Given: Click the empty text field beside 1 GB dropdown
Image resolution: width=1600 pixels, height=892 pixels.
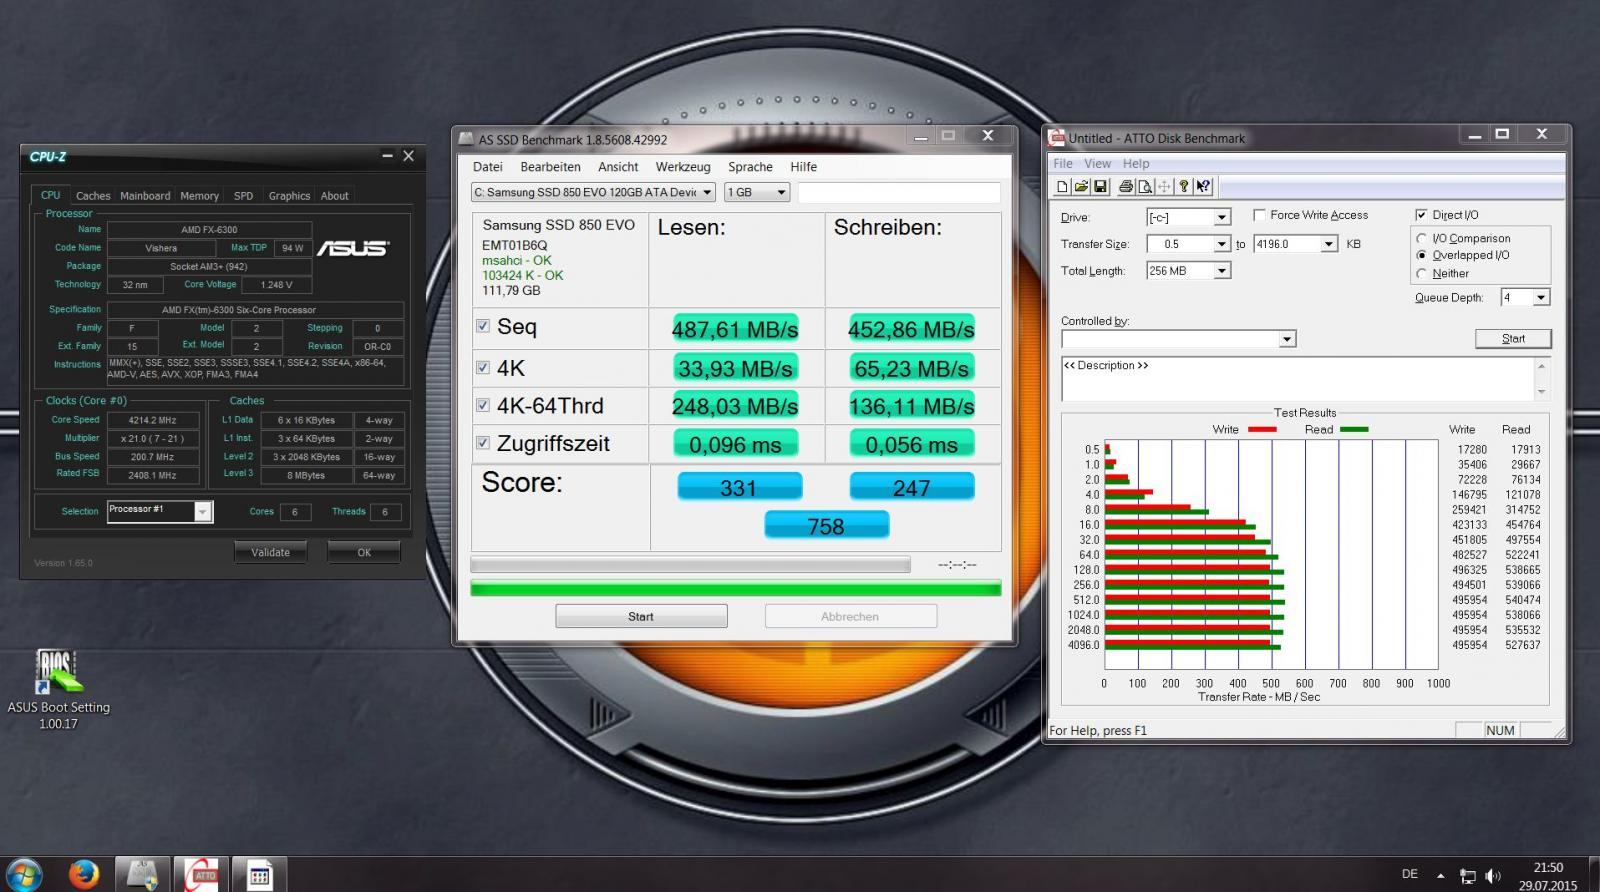Looking at the screenshot, I should click(898, 192).
